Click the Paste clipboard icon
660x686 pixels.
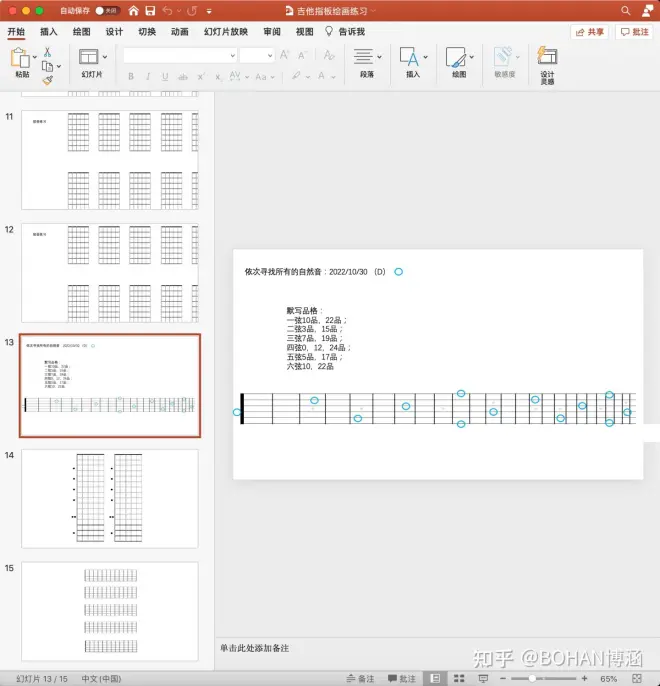tap(21, 57)
